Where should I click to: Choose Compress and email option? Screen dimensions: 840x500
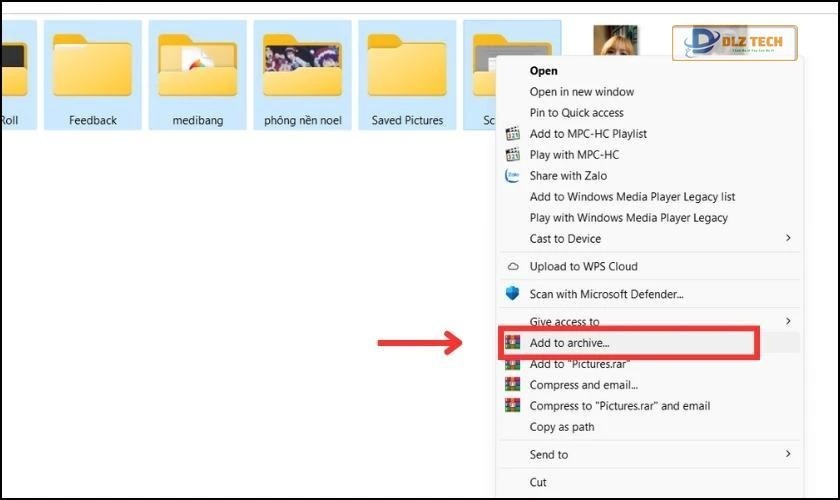pyautogui.click(x=583, y=385)
